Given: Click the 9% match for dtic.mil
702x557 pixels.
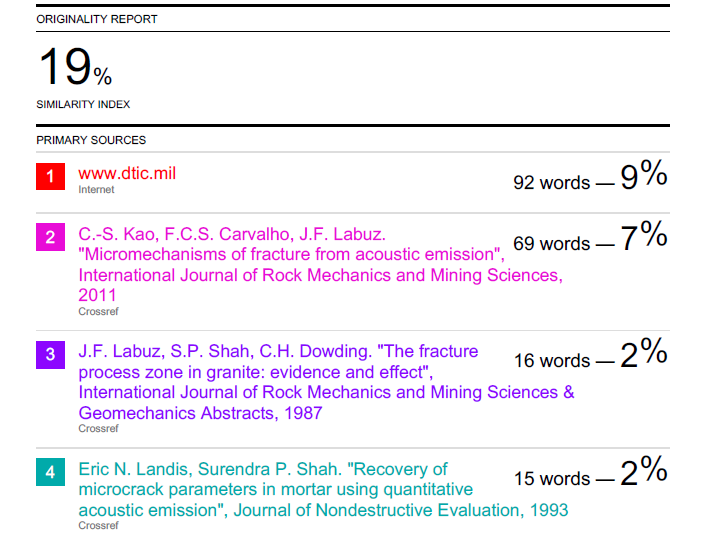Looking at the screenshot, I should click(x=644, y=177).
